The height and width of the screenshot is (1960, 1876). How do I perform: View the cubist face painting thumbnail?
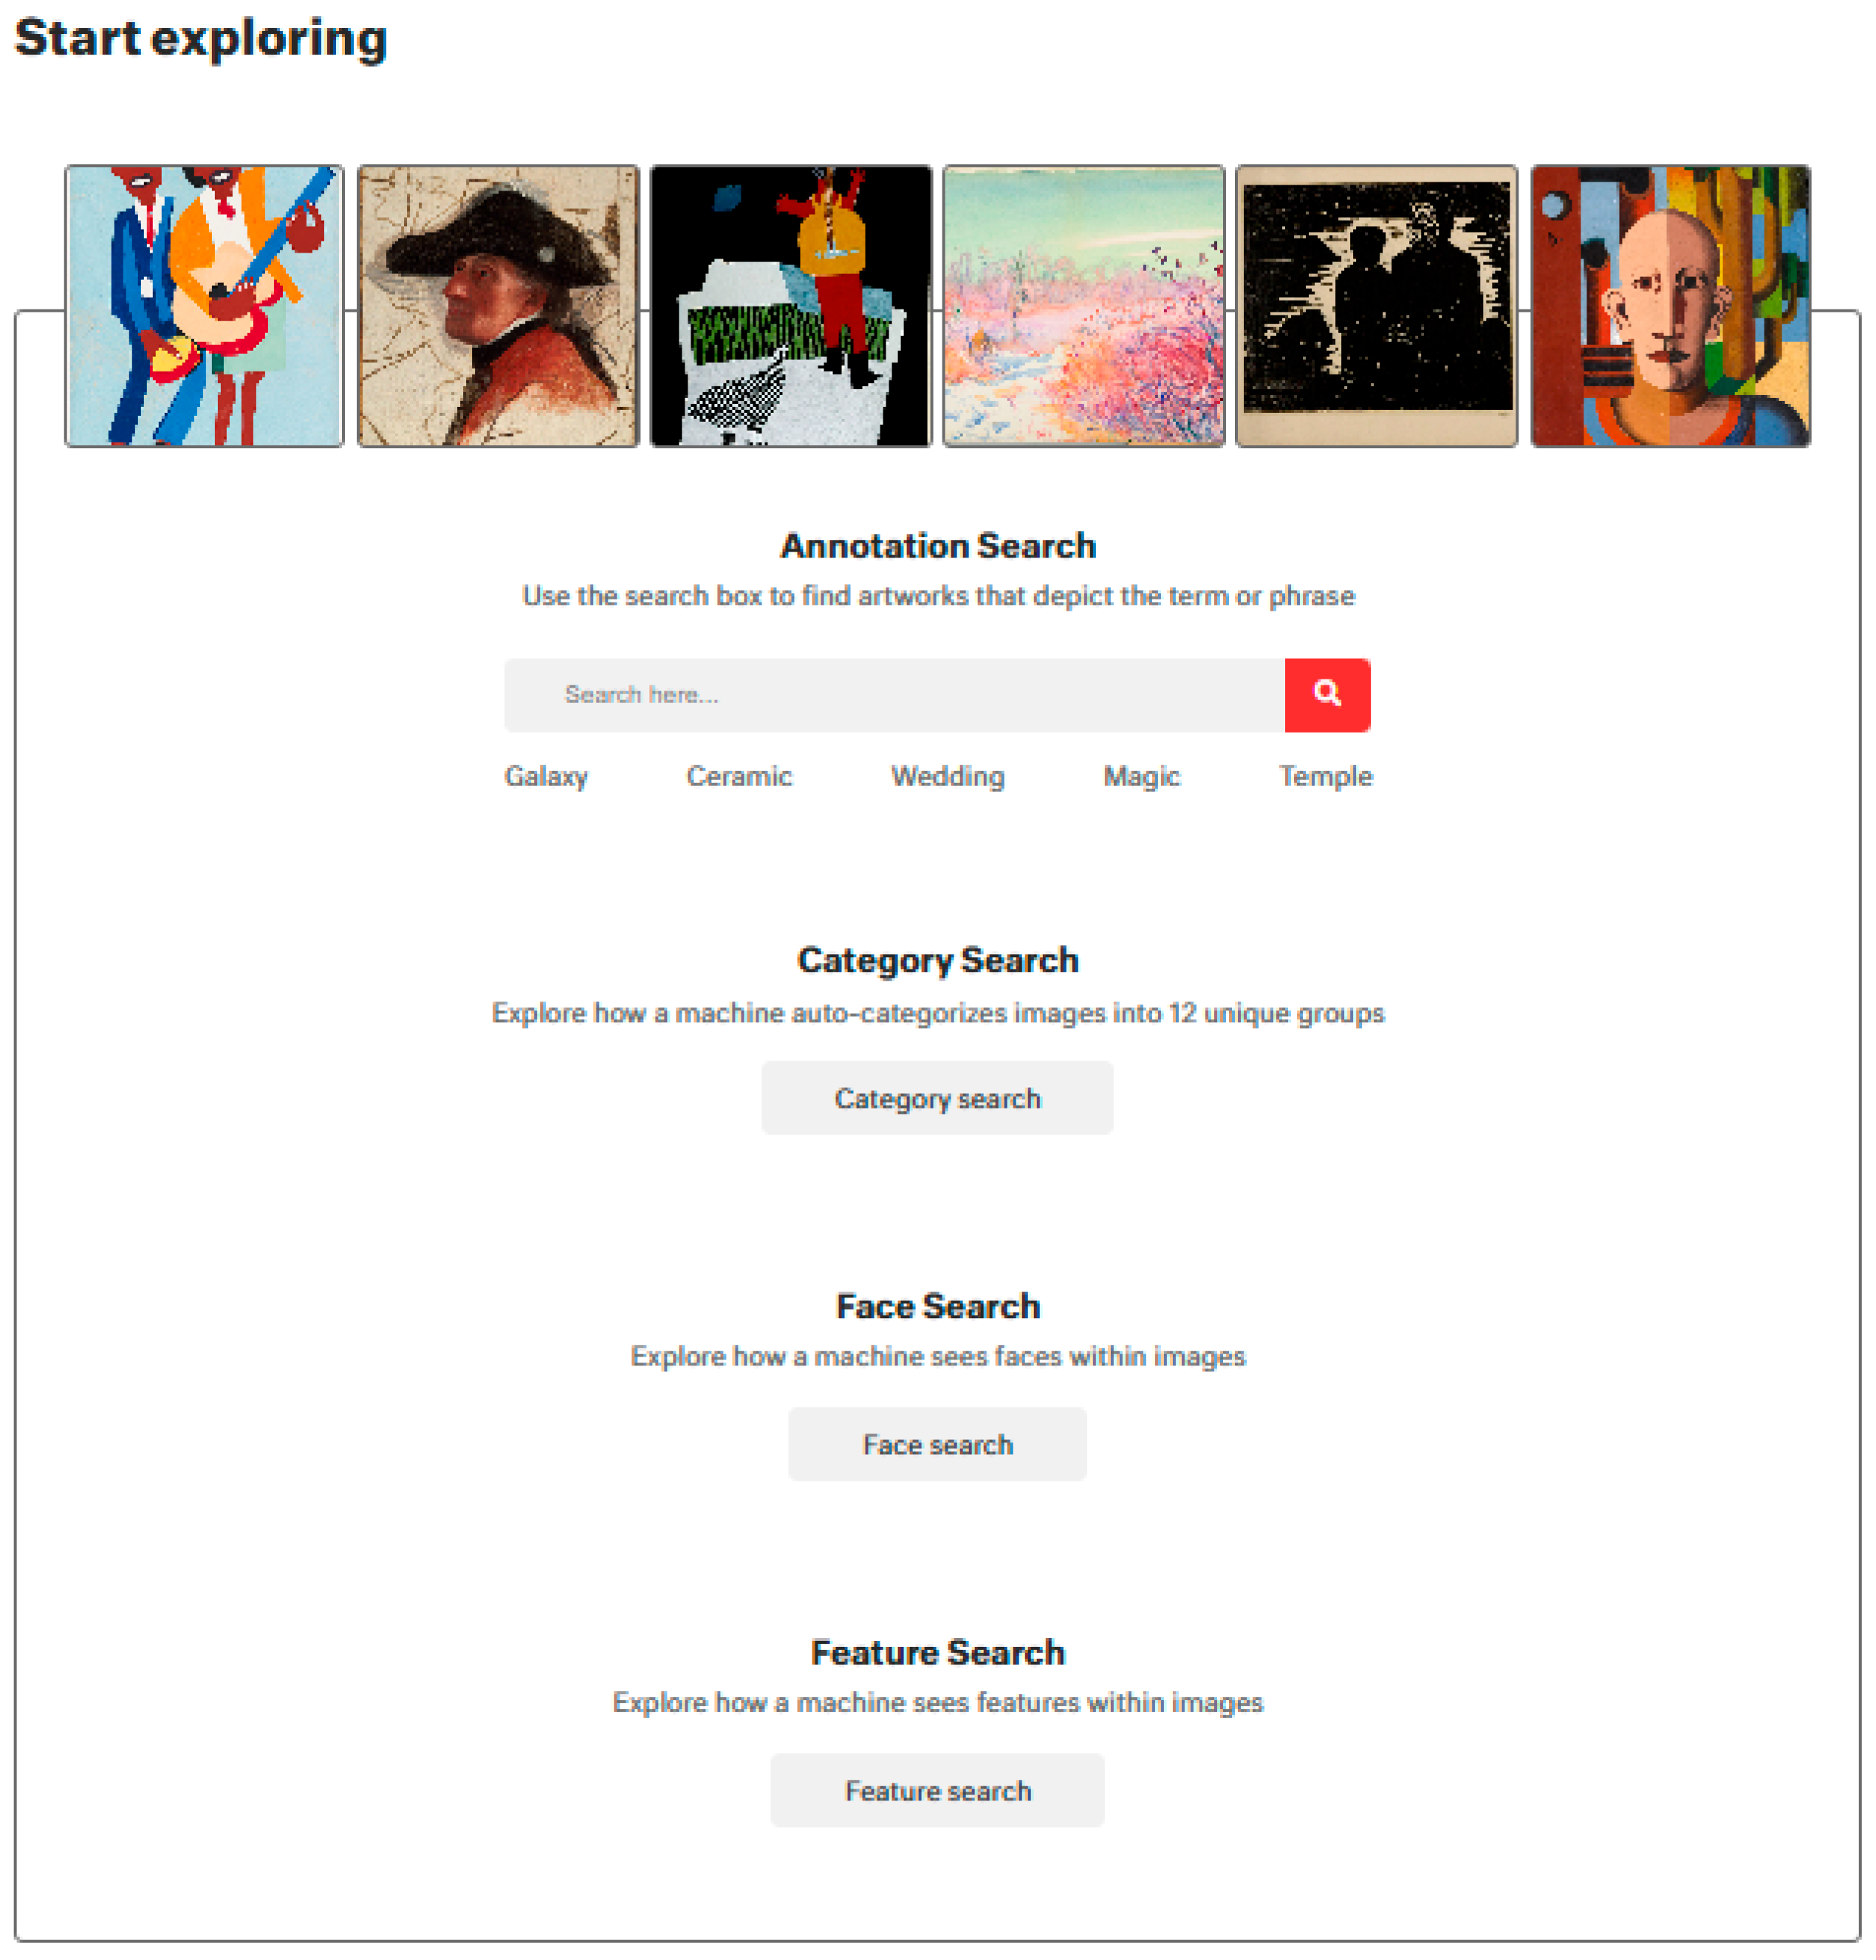pos(1671,306)
